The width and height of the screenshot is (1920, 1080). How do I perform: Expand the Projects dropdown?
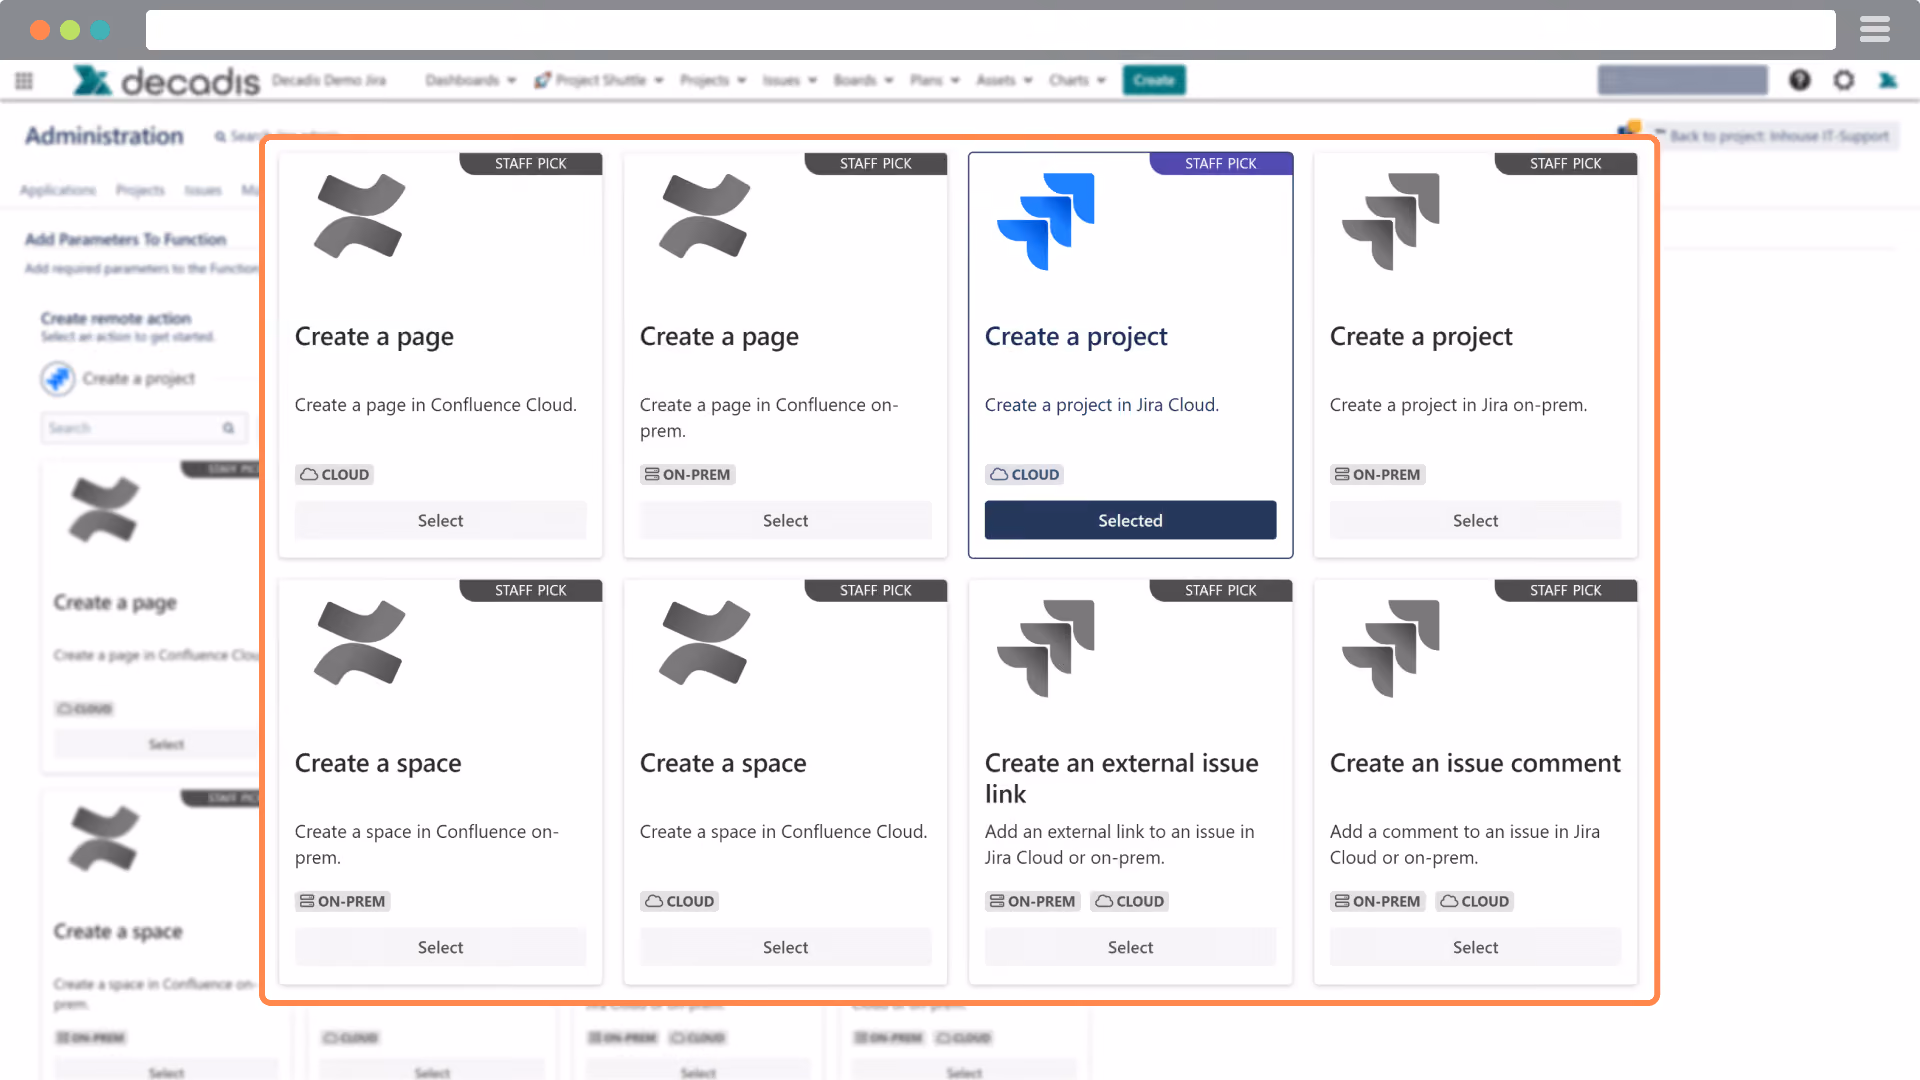713,80
